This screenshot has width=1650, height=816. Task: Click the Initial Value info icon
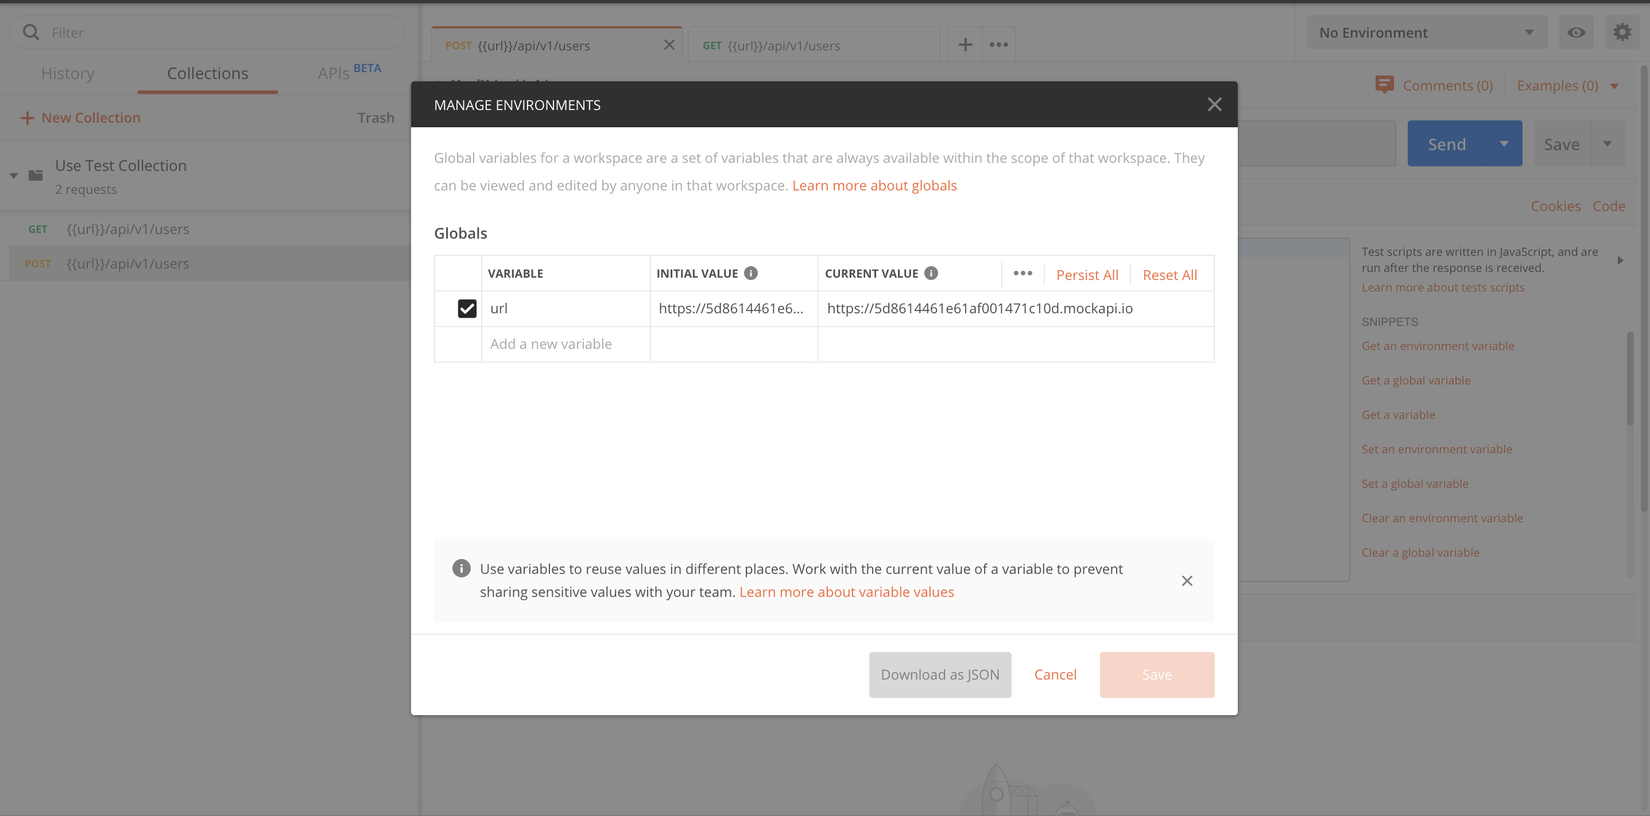tap(751, 273)
